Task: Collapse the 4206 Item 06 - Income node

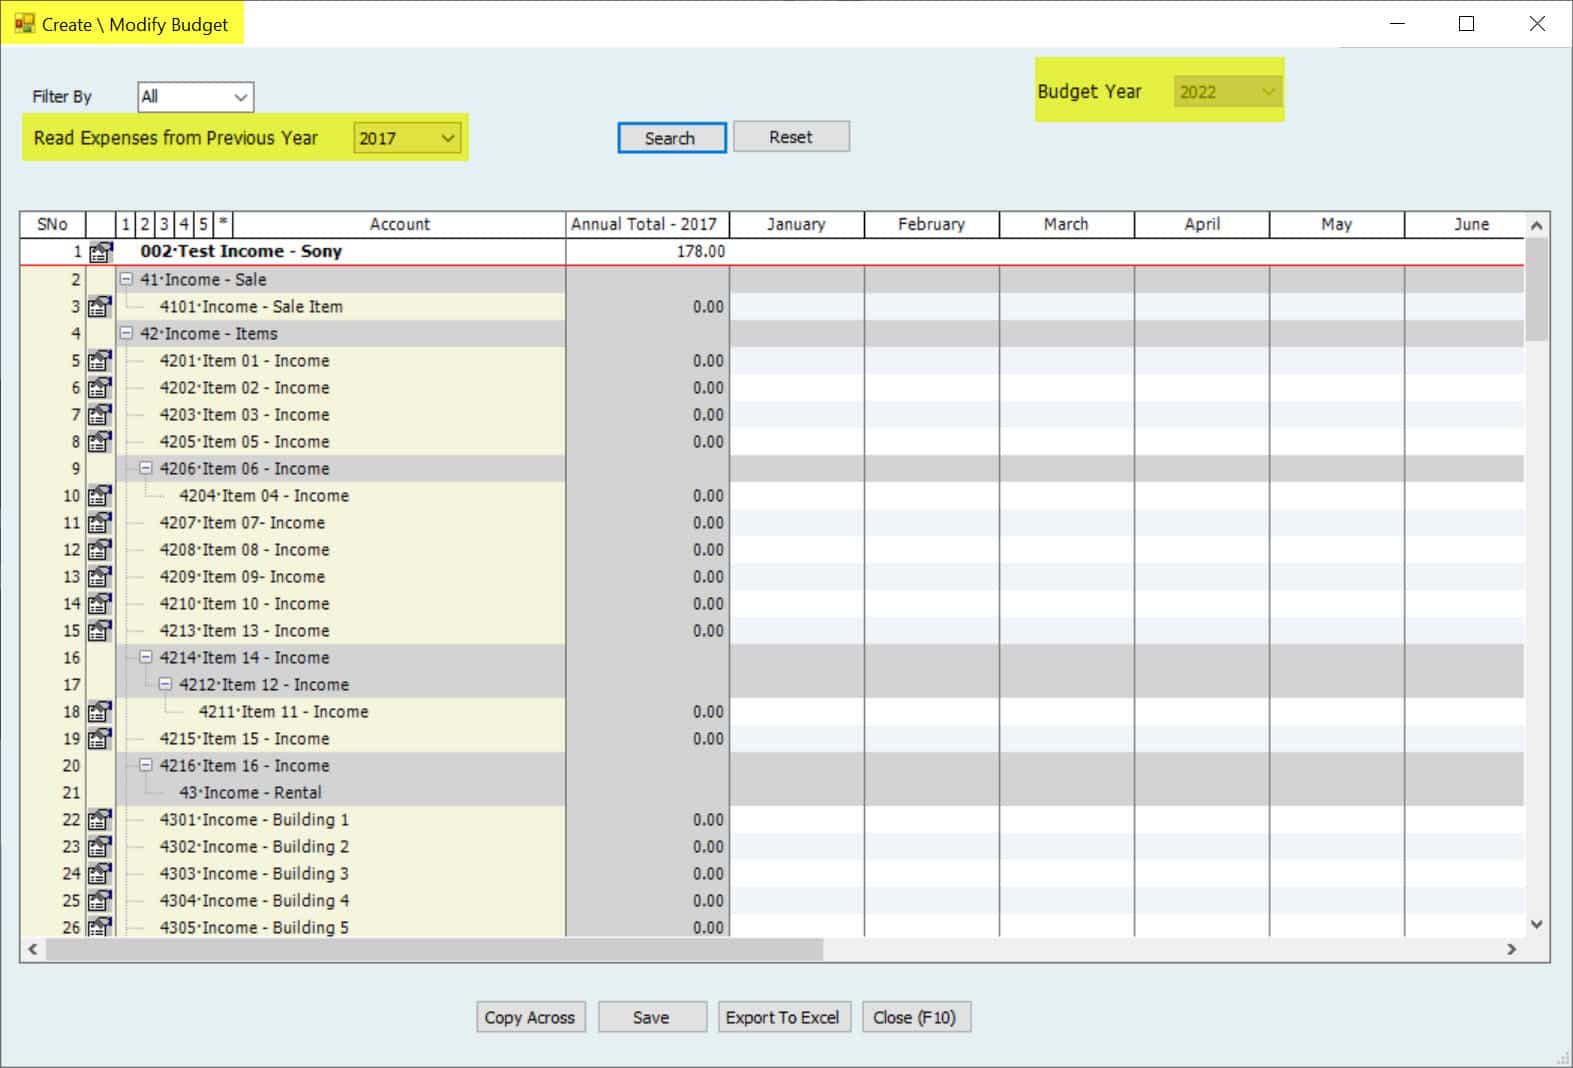Action: [146, 469]
